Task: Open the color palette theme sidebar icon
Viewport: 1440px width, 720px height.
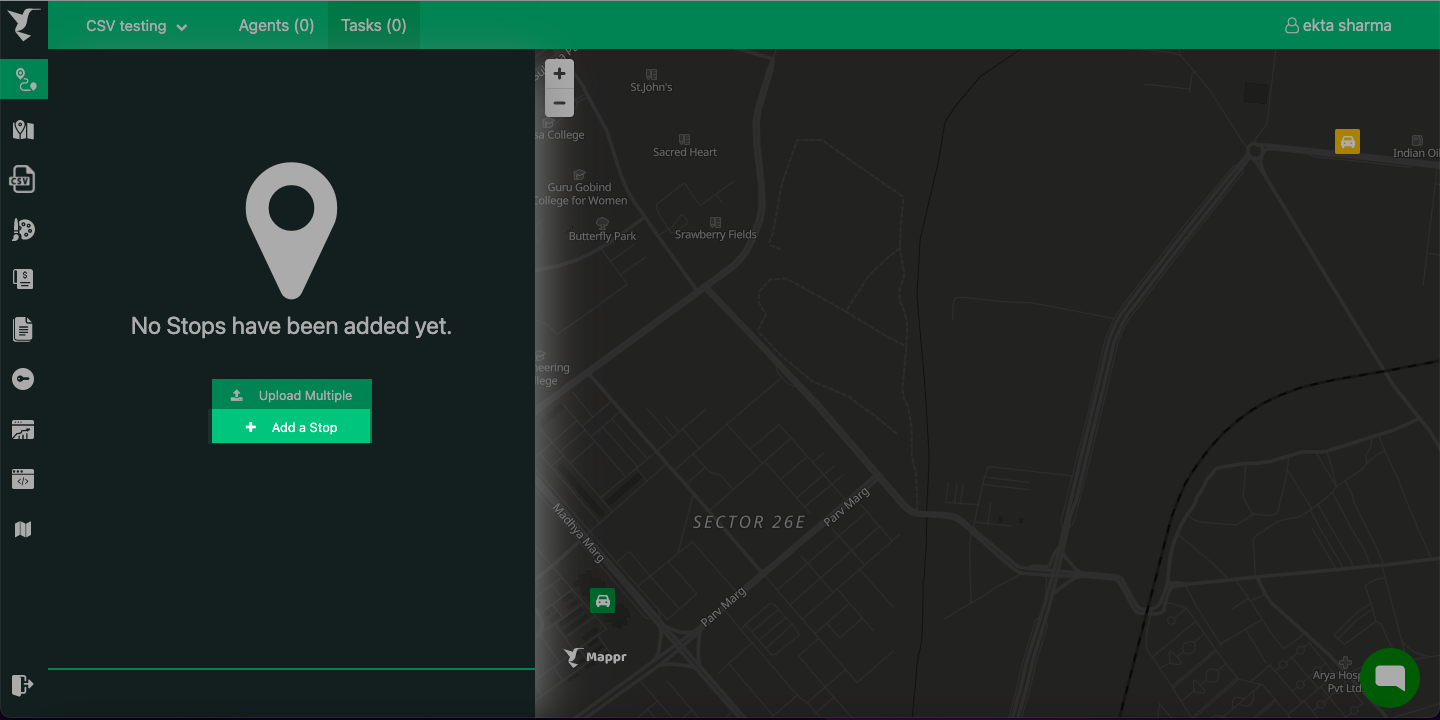Action: (23, 230)
